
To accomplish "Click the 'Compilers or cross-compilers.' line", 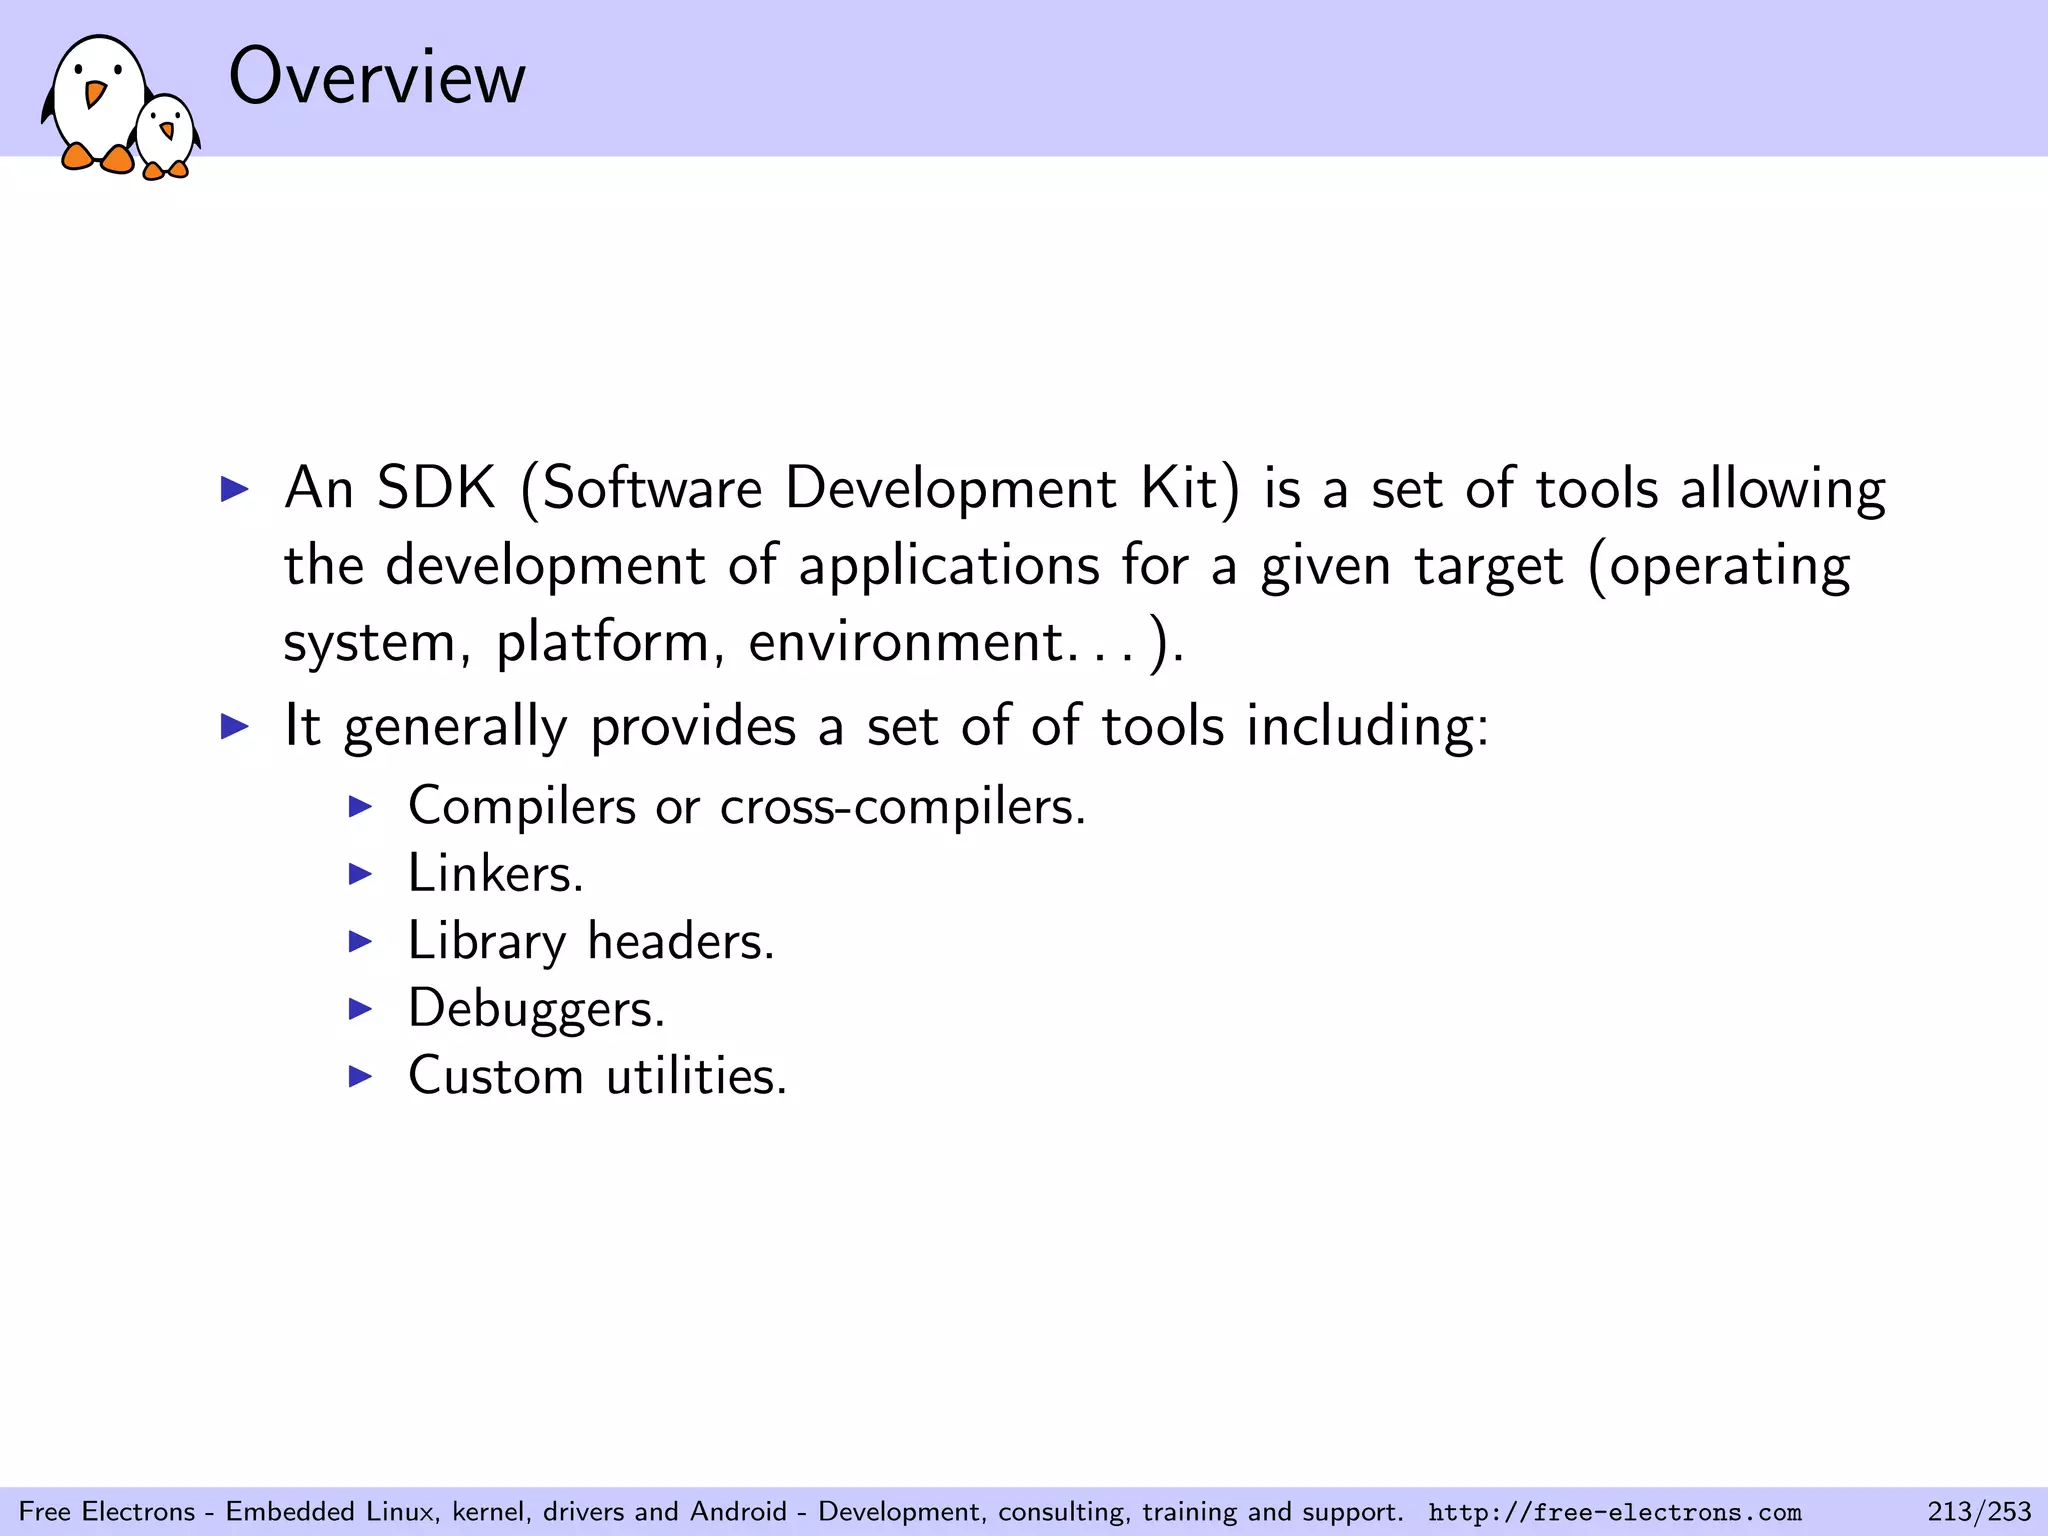I will (x=746, y=806).
